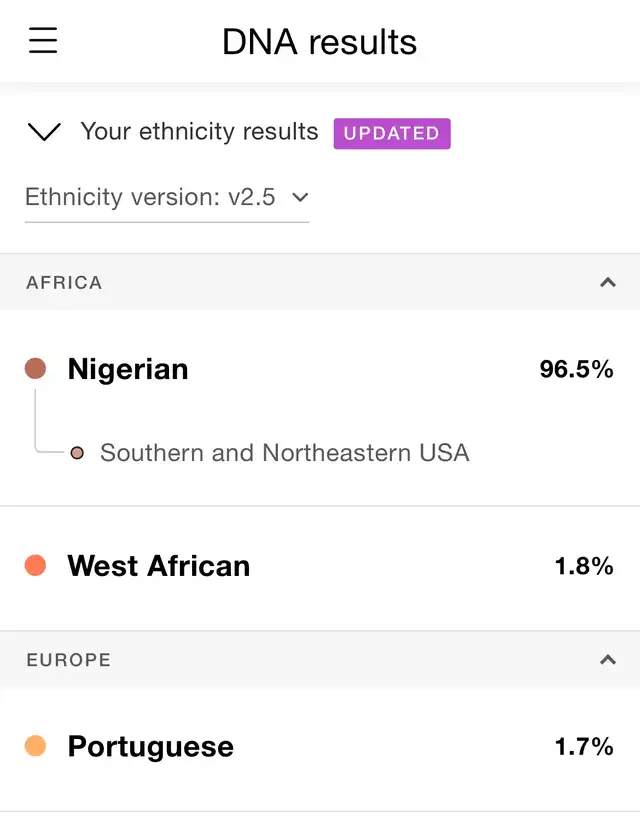Select the EUROPE section header

point(320,659)
